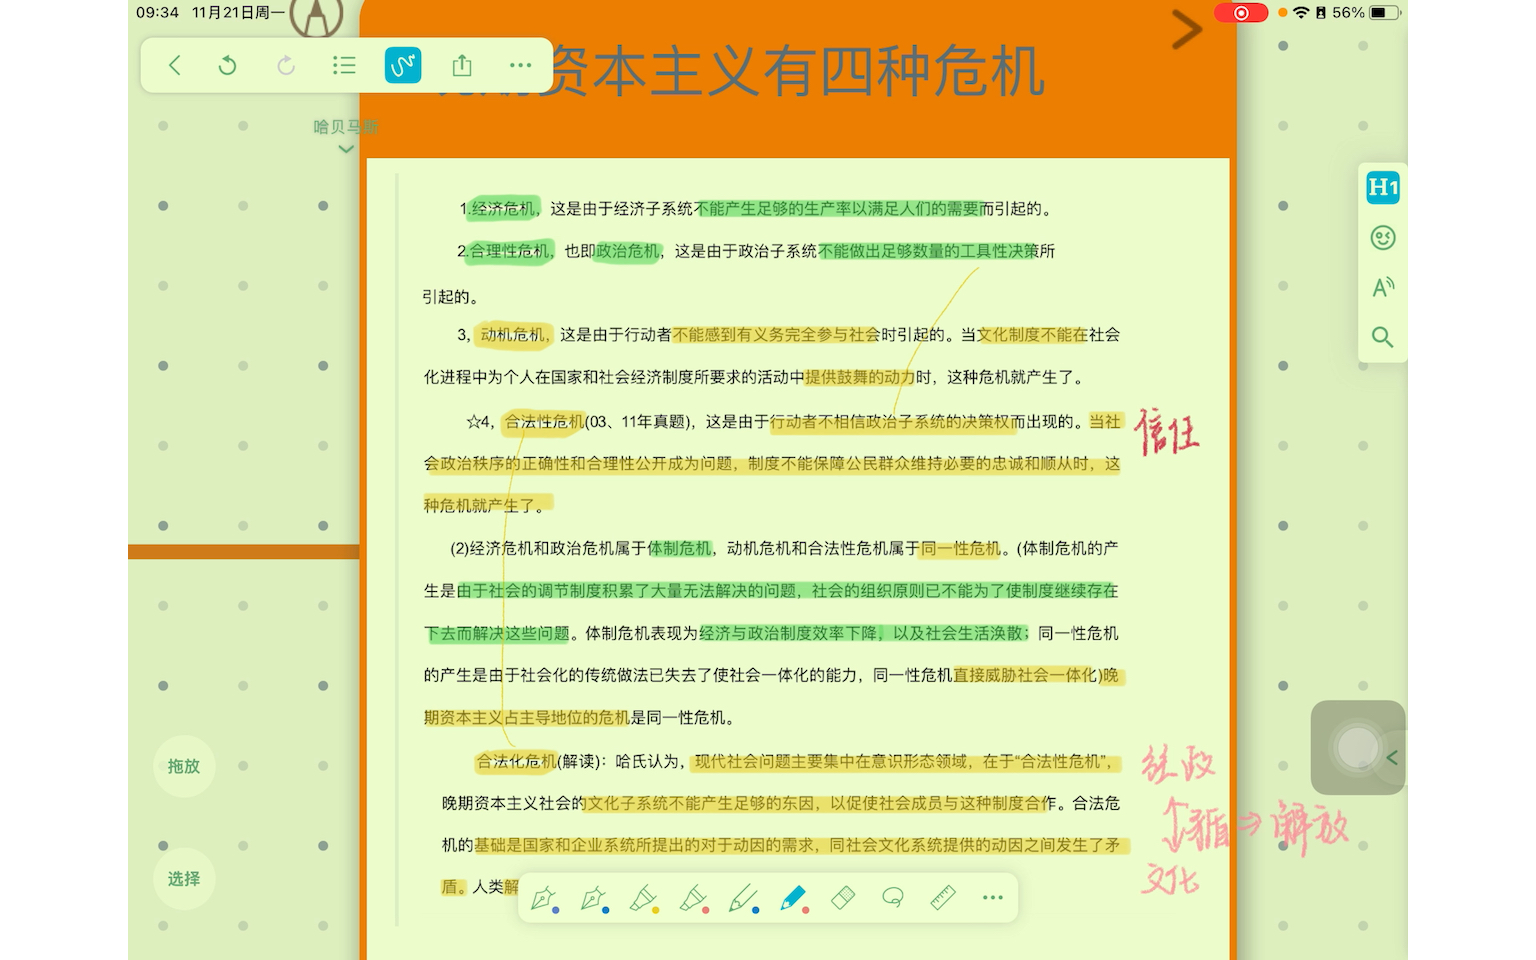The height and width of the screenshot is (960, 1536).
Task: Tap the status bar time 09:34
Action: point(157,12)
